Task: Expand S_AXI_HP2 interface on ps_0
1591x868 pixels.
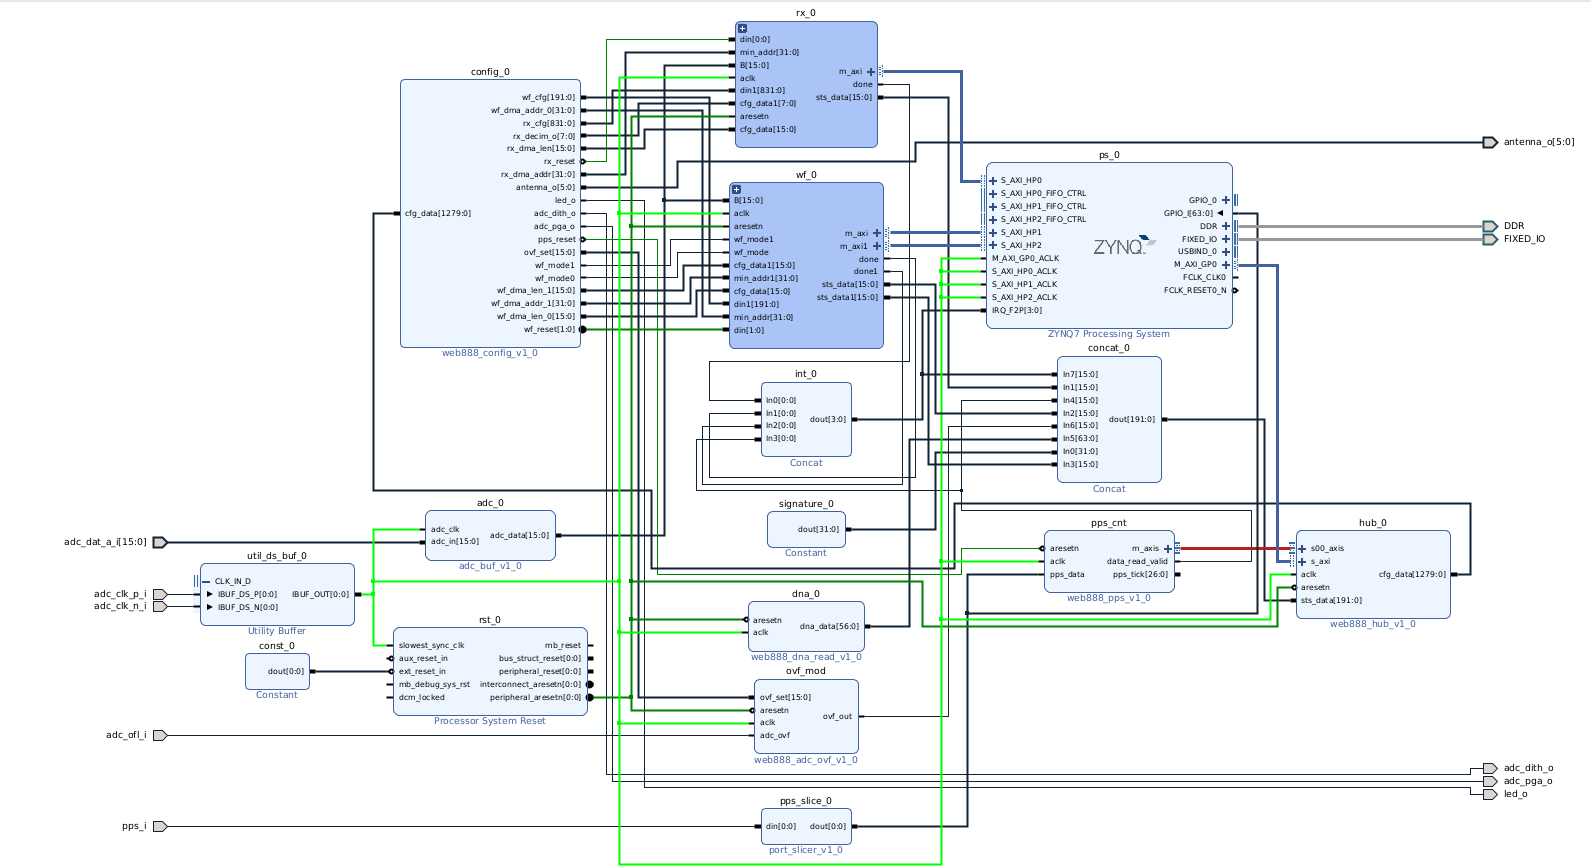Action: click(993, 245)
